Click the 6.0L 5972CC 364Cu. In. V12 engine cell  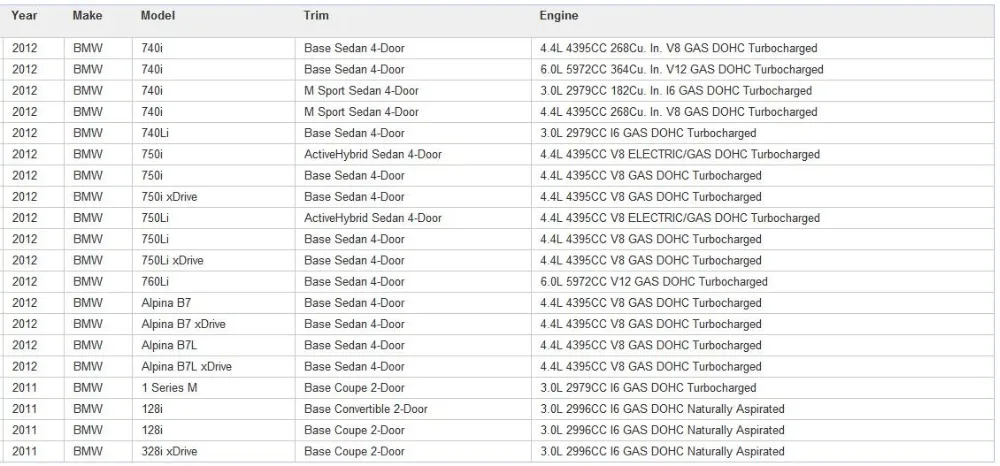point(763,69)
